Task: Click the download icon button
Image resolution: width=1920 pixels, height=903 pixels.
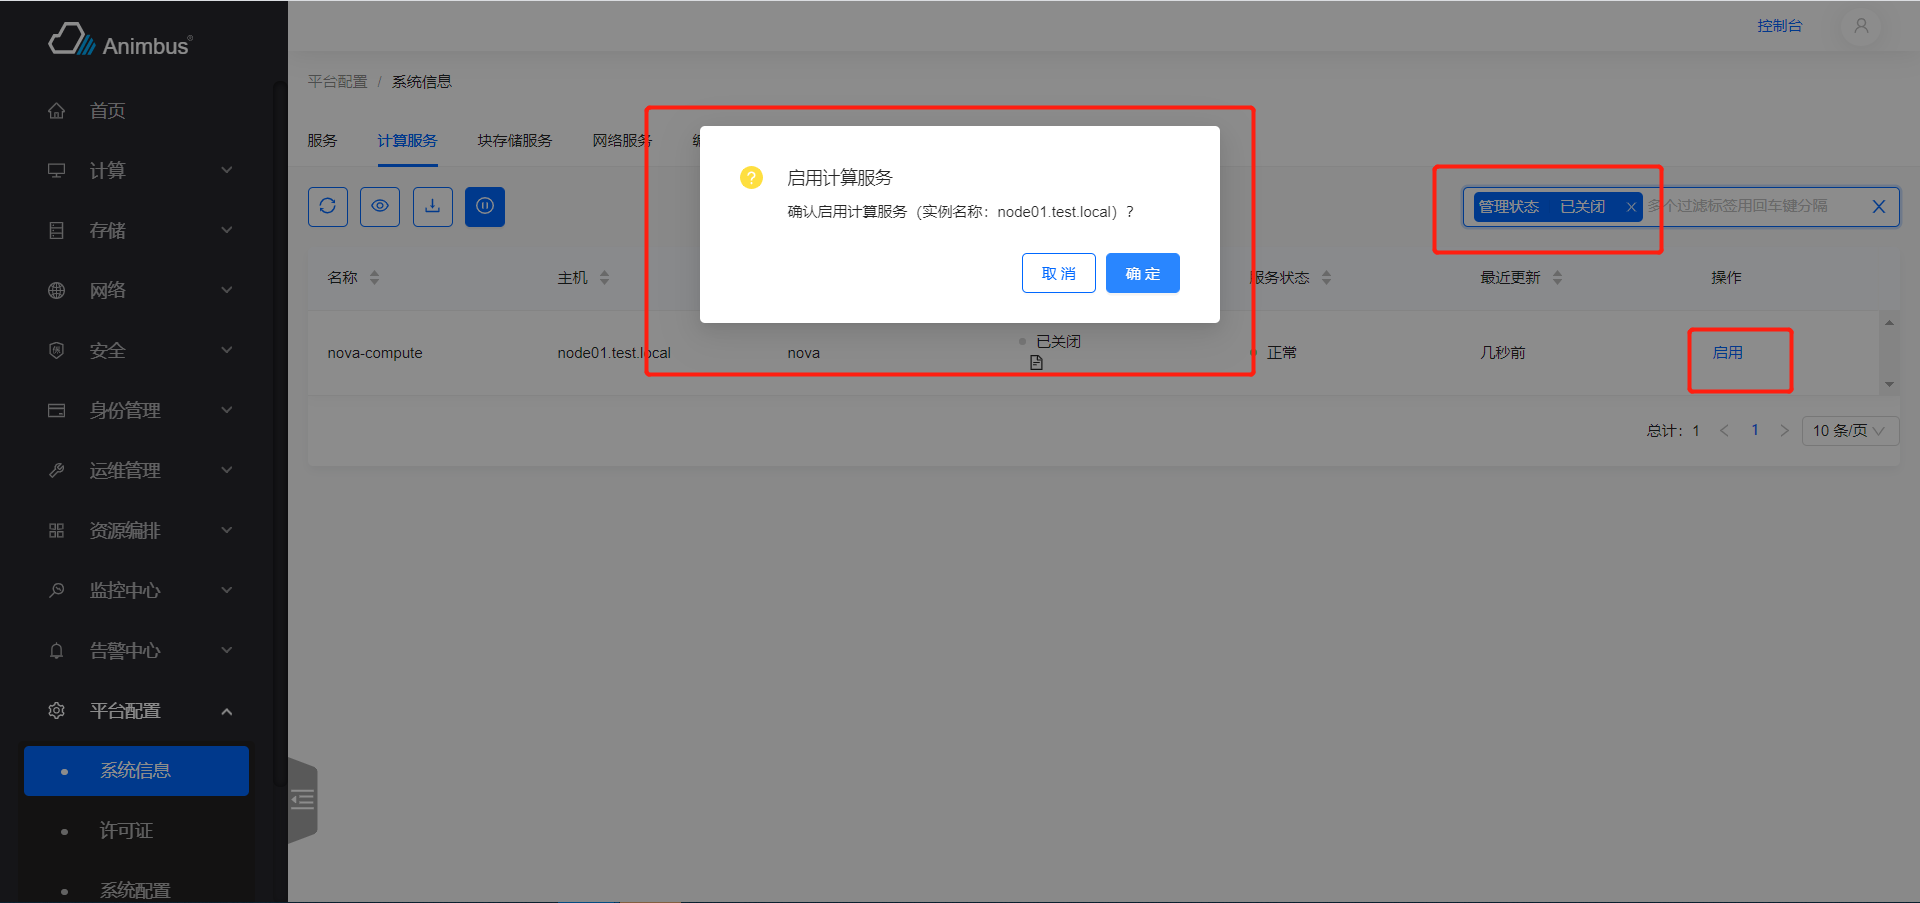Action: point(432,206)
